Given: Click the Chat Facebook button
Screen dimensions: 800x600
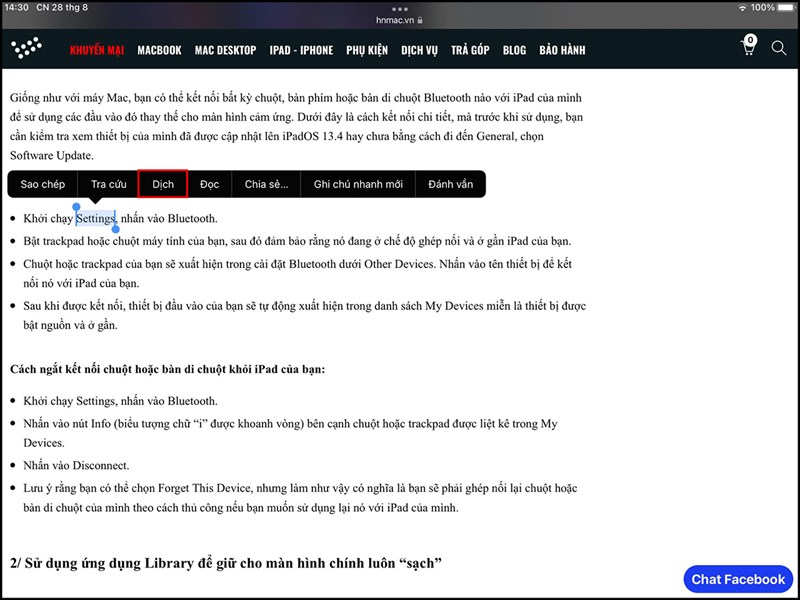Looking at the screenshot, I should pos(738,579).
